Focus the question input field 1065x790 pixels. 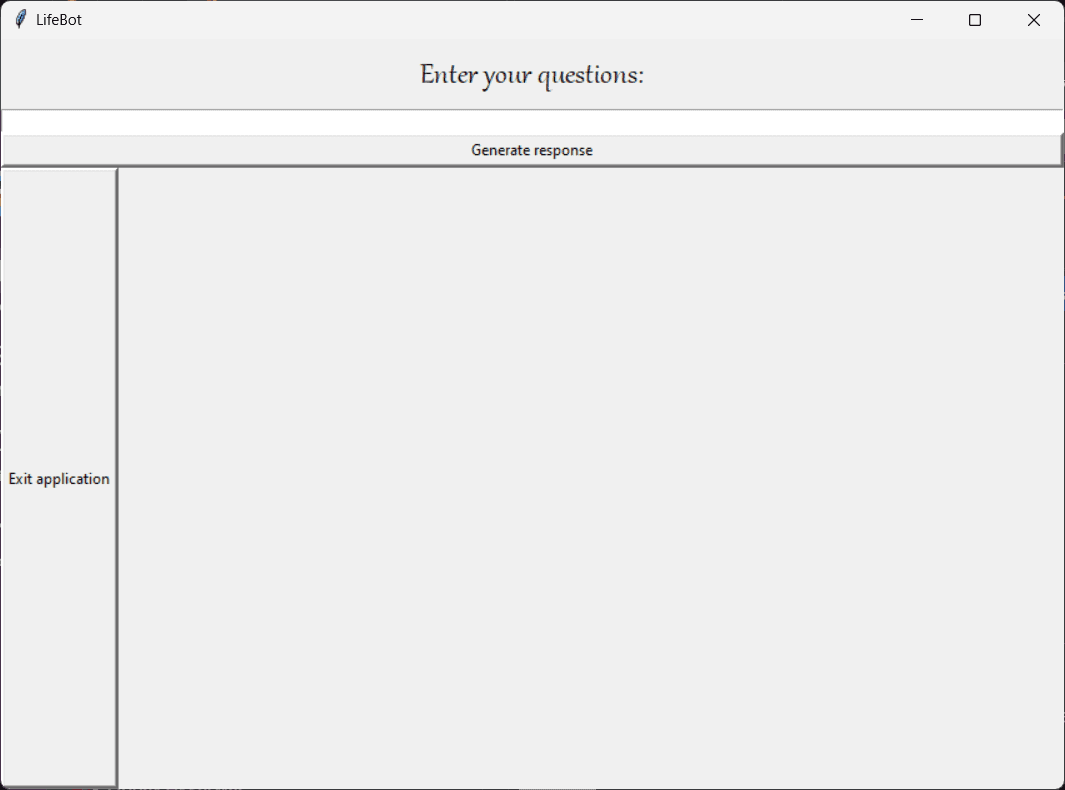pos(532,123)
